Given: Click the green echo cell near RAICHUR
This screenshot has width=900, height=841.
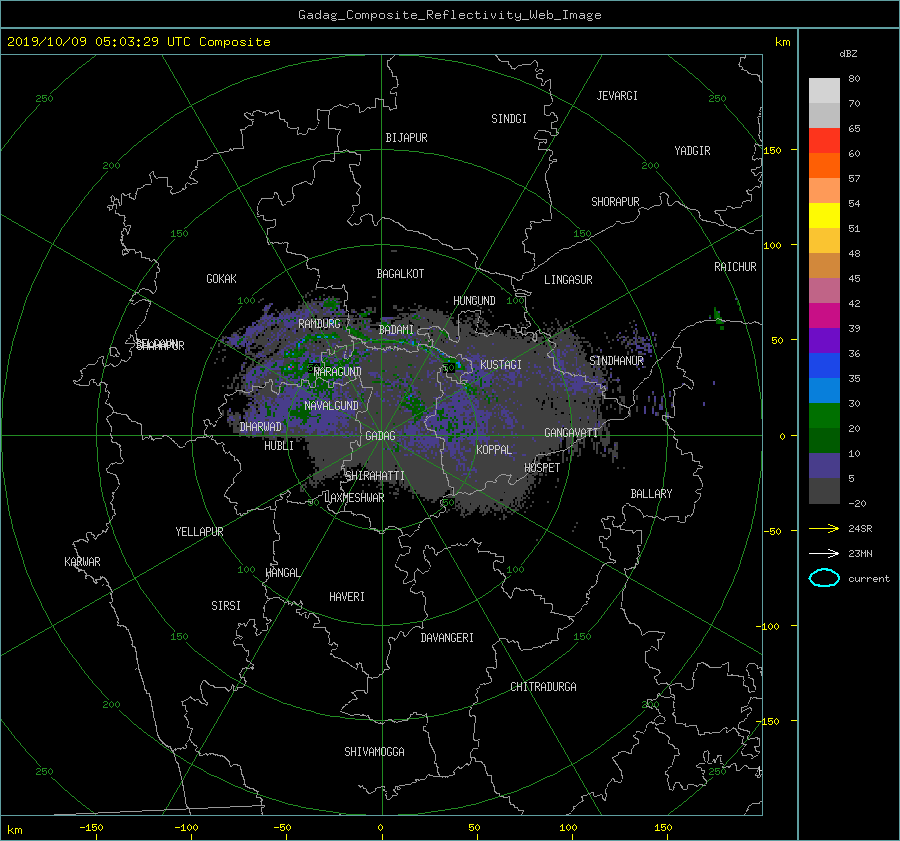Looking at the screenshot, I should 718,318.
